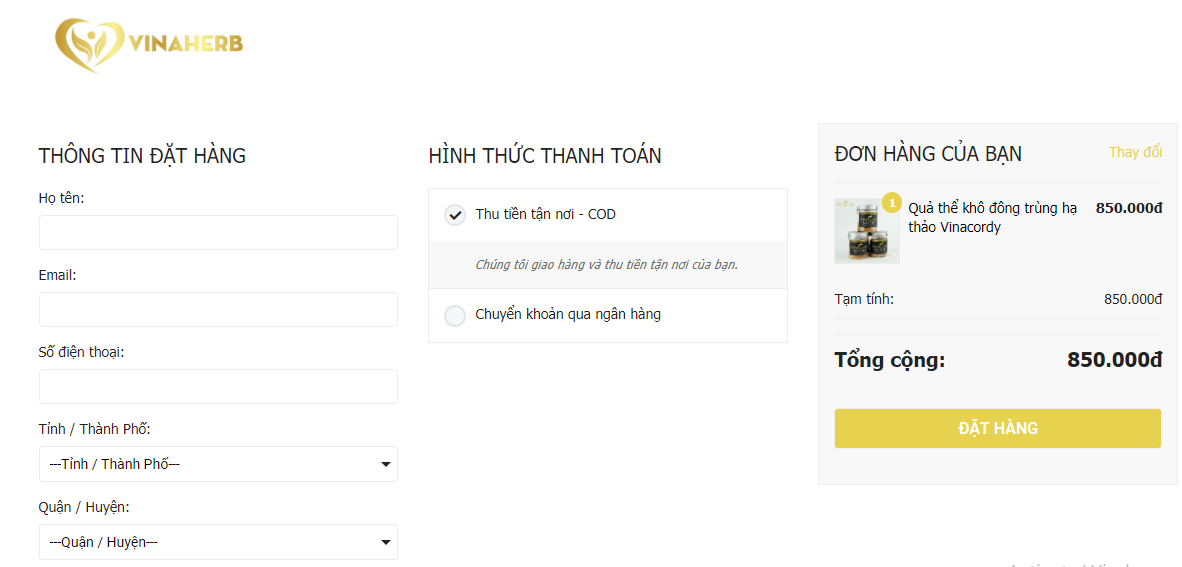This screenshot has height=567, width=1182.
Task: Open the Vinacordy product thumbnail image
Action: (866, 232)
